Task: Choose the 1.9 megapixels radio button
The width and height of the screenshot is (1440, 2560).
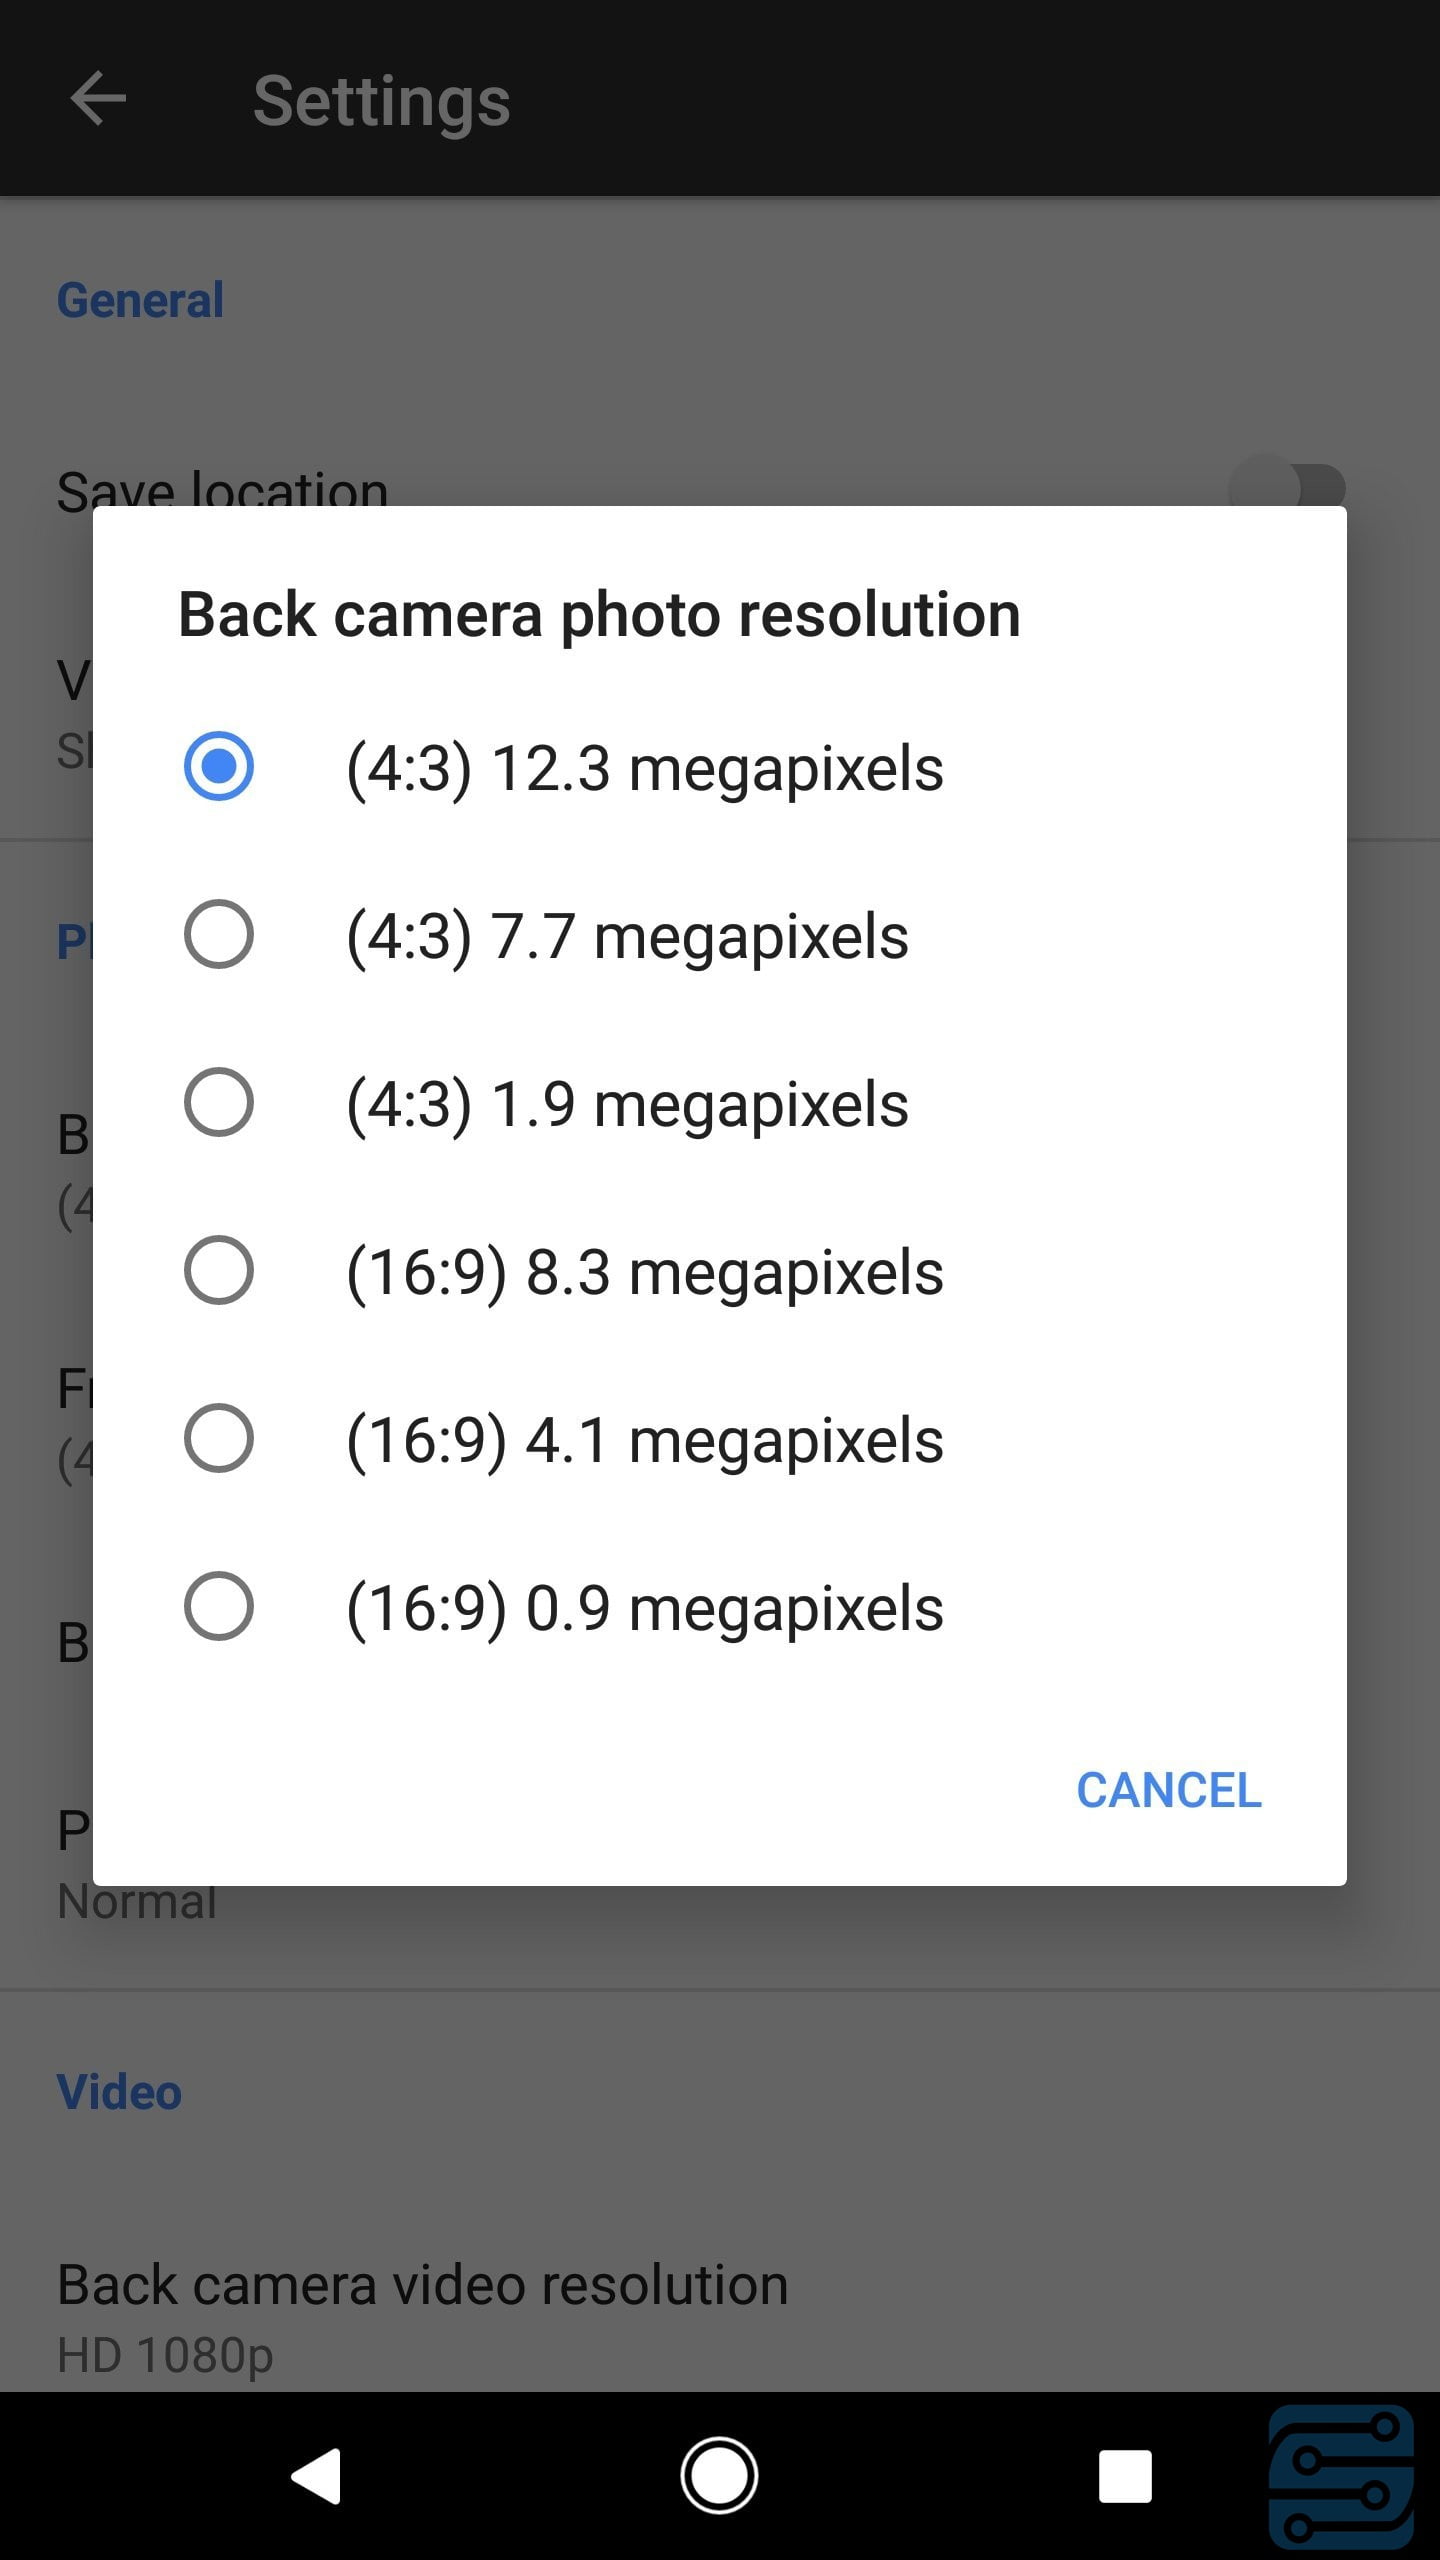Action: pos(218,1103)
